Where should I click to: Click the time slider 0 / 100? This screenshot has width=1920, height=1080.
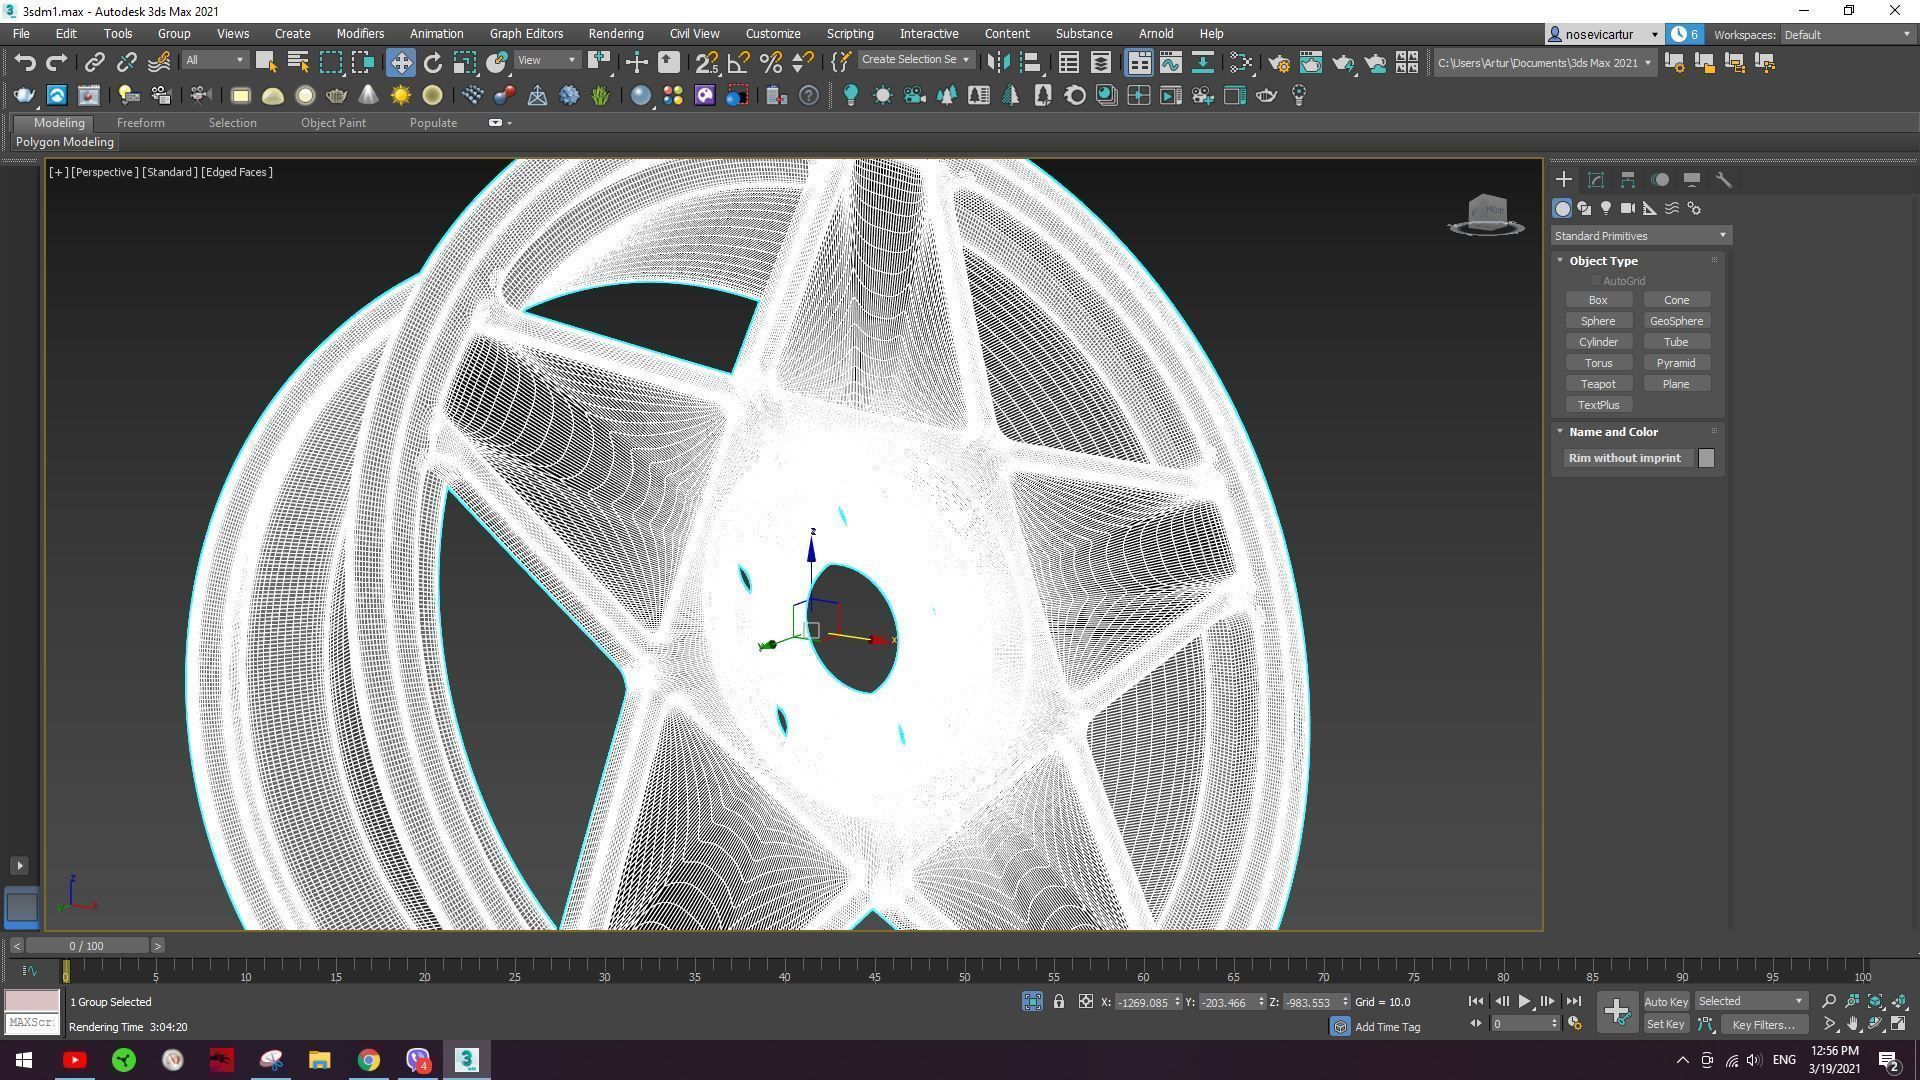click(87, 946)
